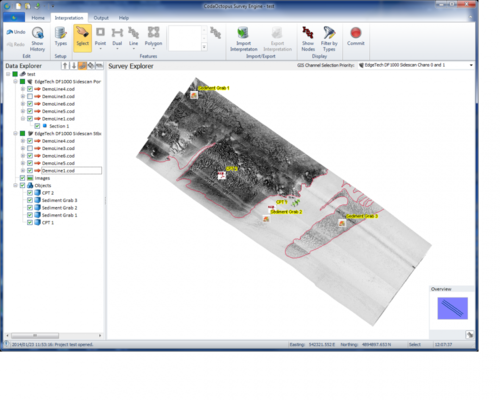
Task: Toggle Show Nodes display
Action: tap(308, 39)
